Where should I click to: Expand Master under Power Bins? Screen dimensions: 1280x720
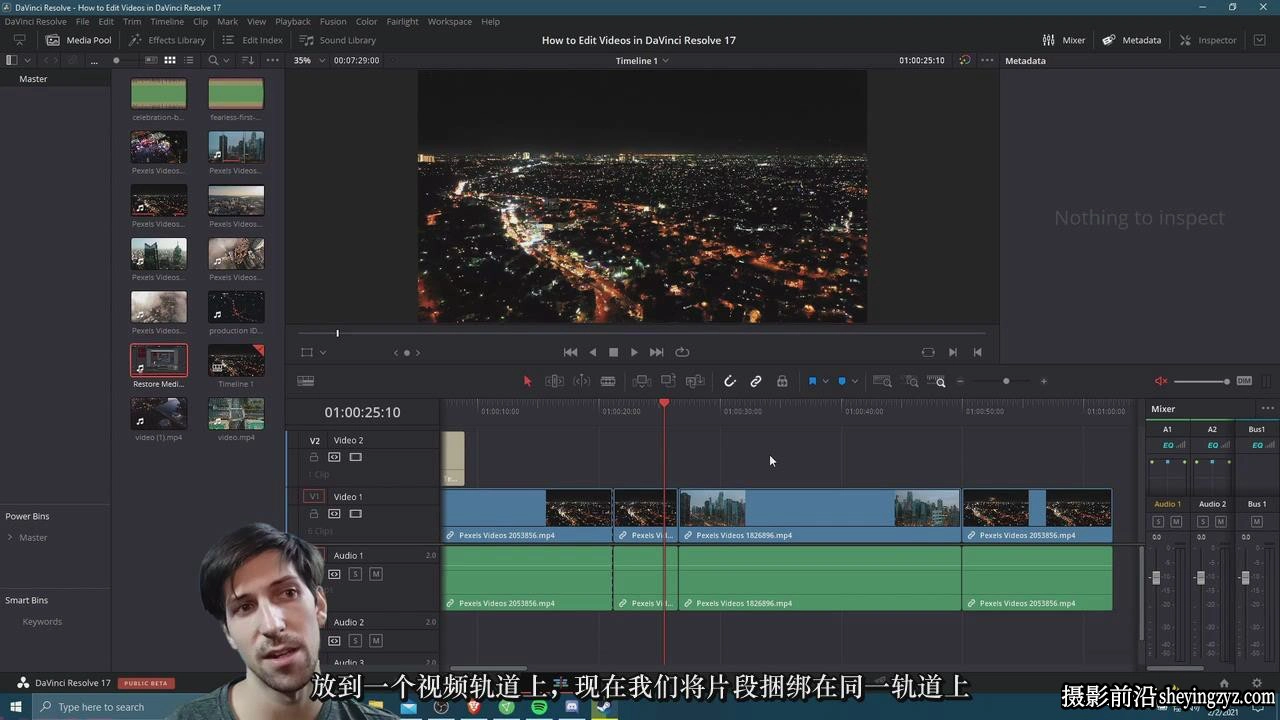(10, 537)
